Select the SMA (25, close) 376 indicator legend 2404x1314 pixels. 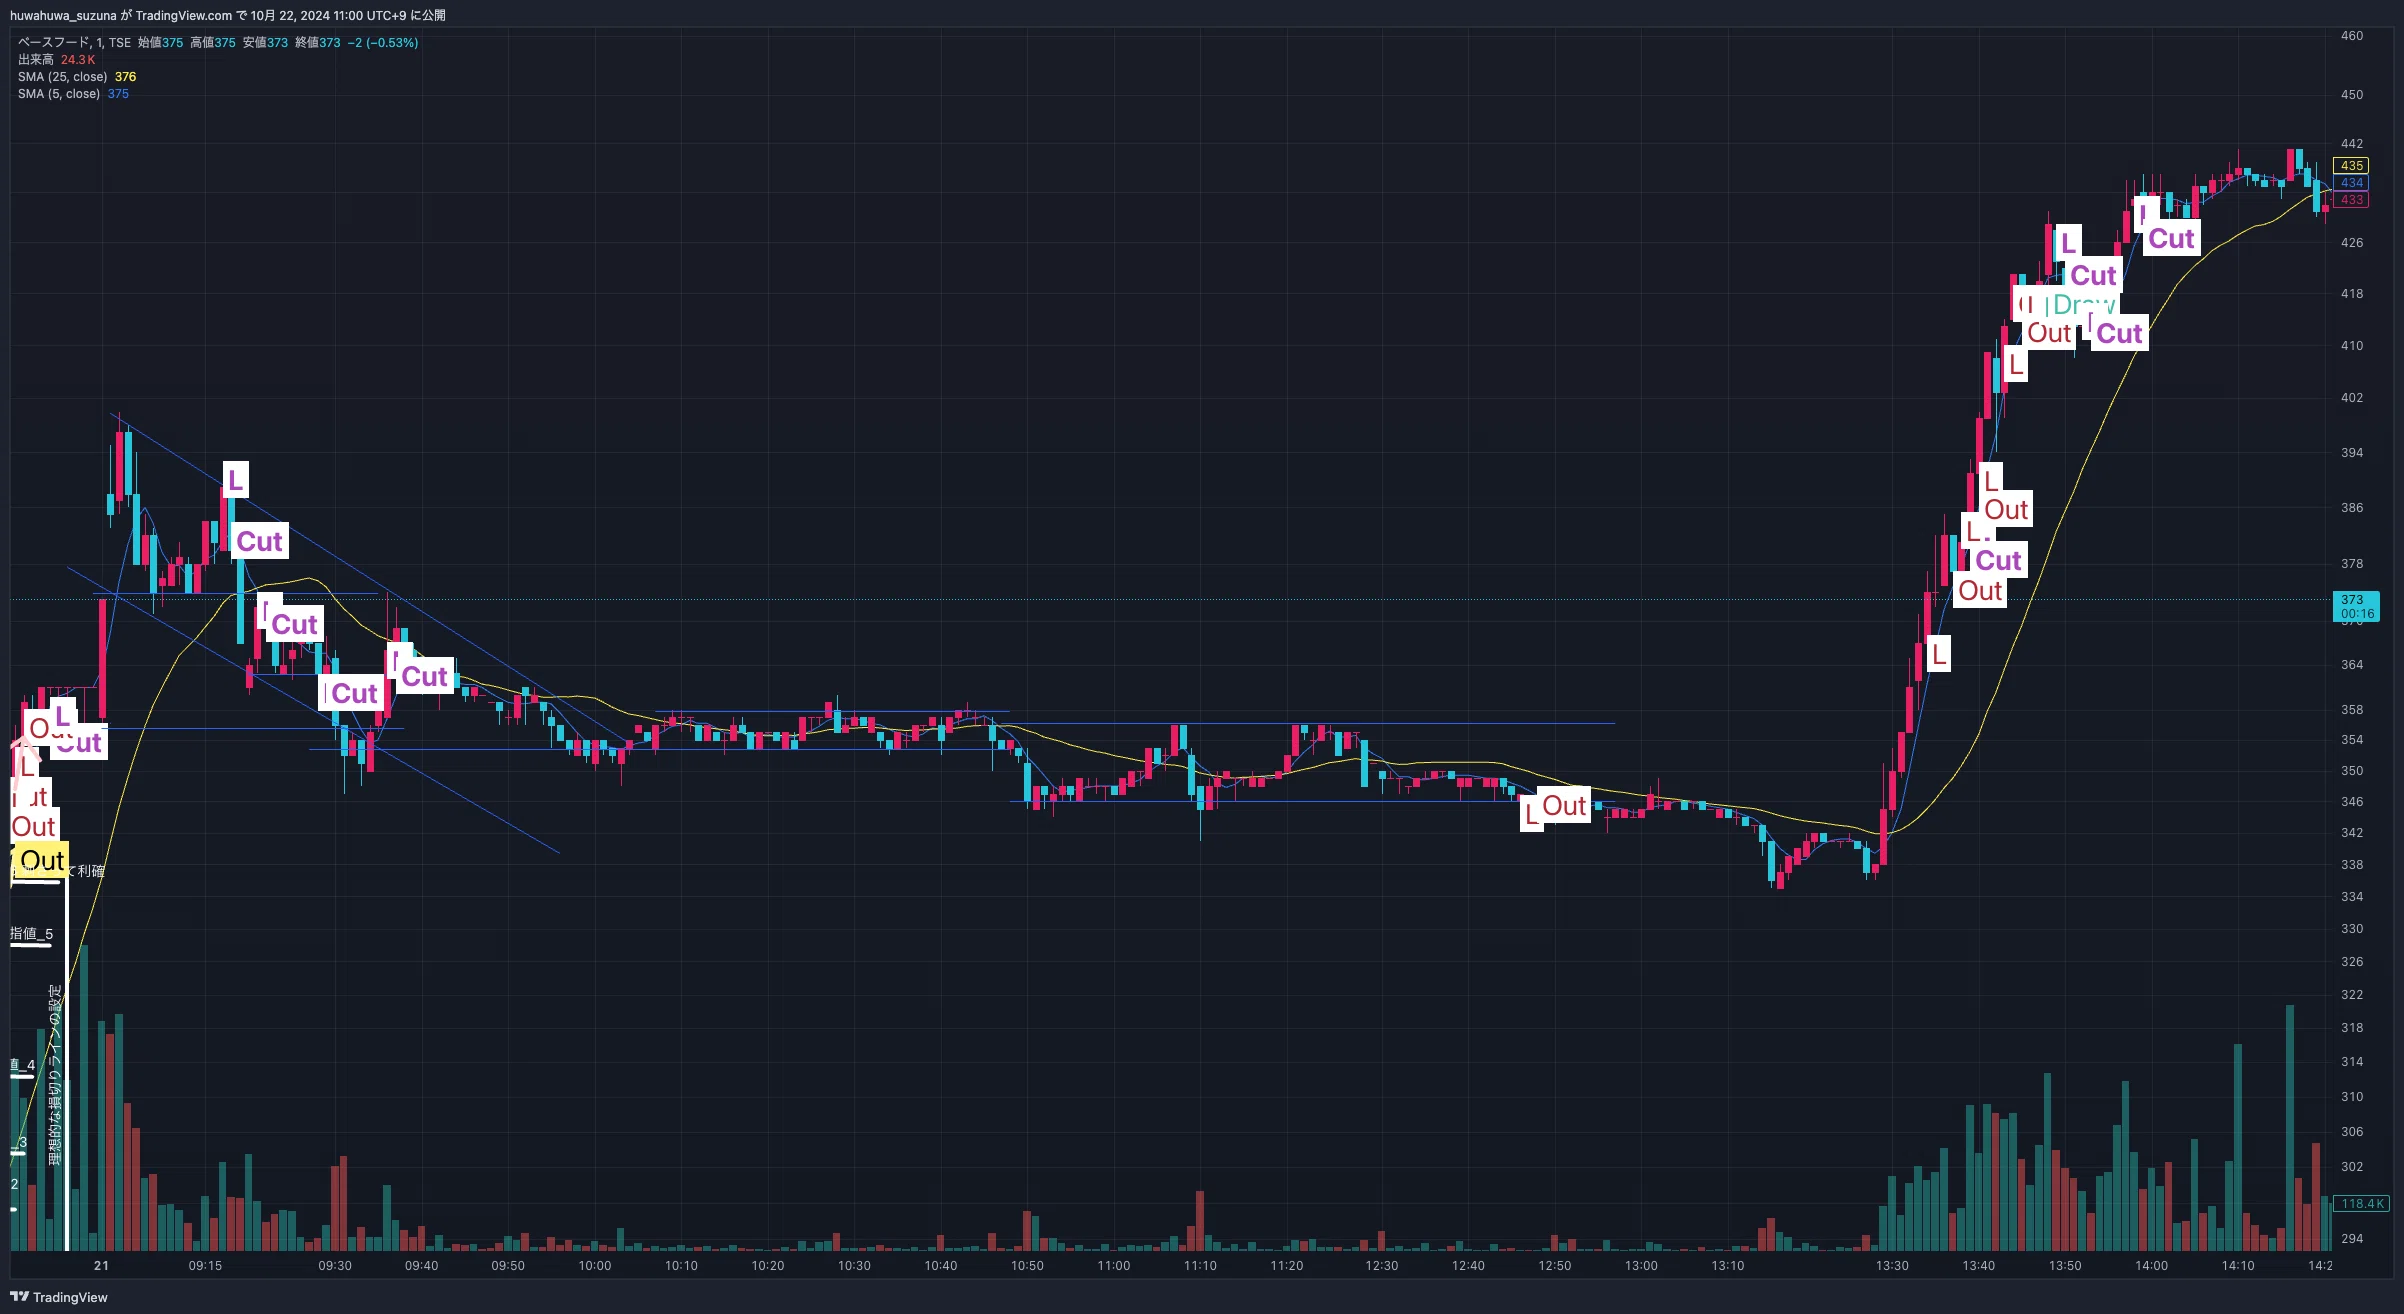click(77, 77)
